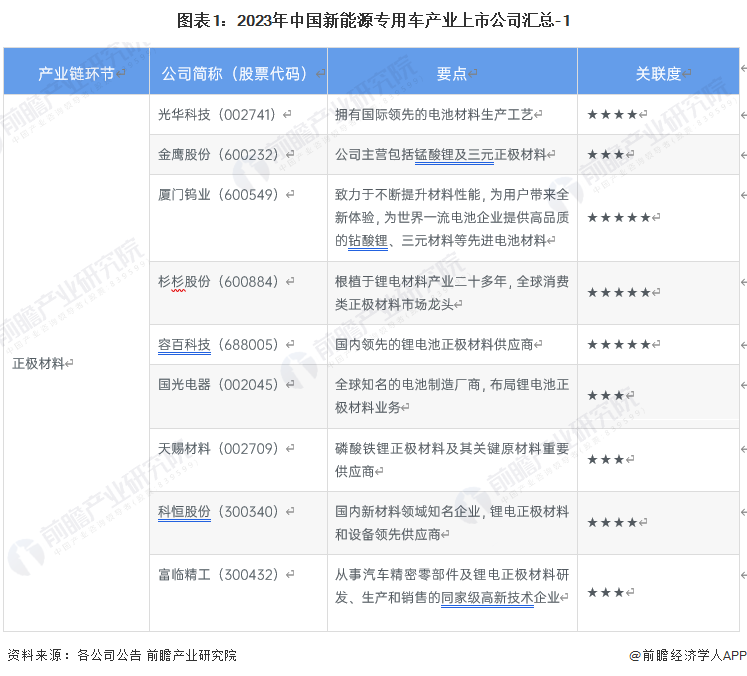The image size is (747, 676).
Task: Click the chart title '图表1：2023年中国新能源专用车产业上市公司汇总-1'
Action: 374,20
